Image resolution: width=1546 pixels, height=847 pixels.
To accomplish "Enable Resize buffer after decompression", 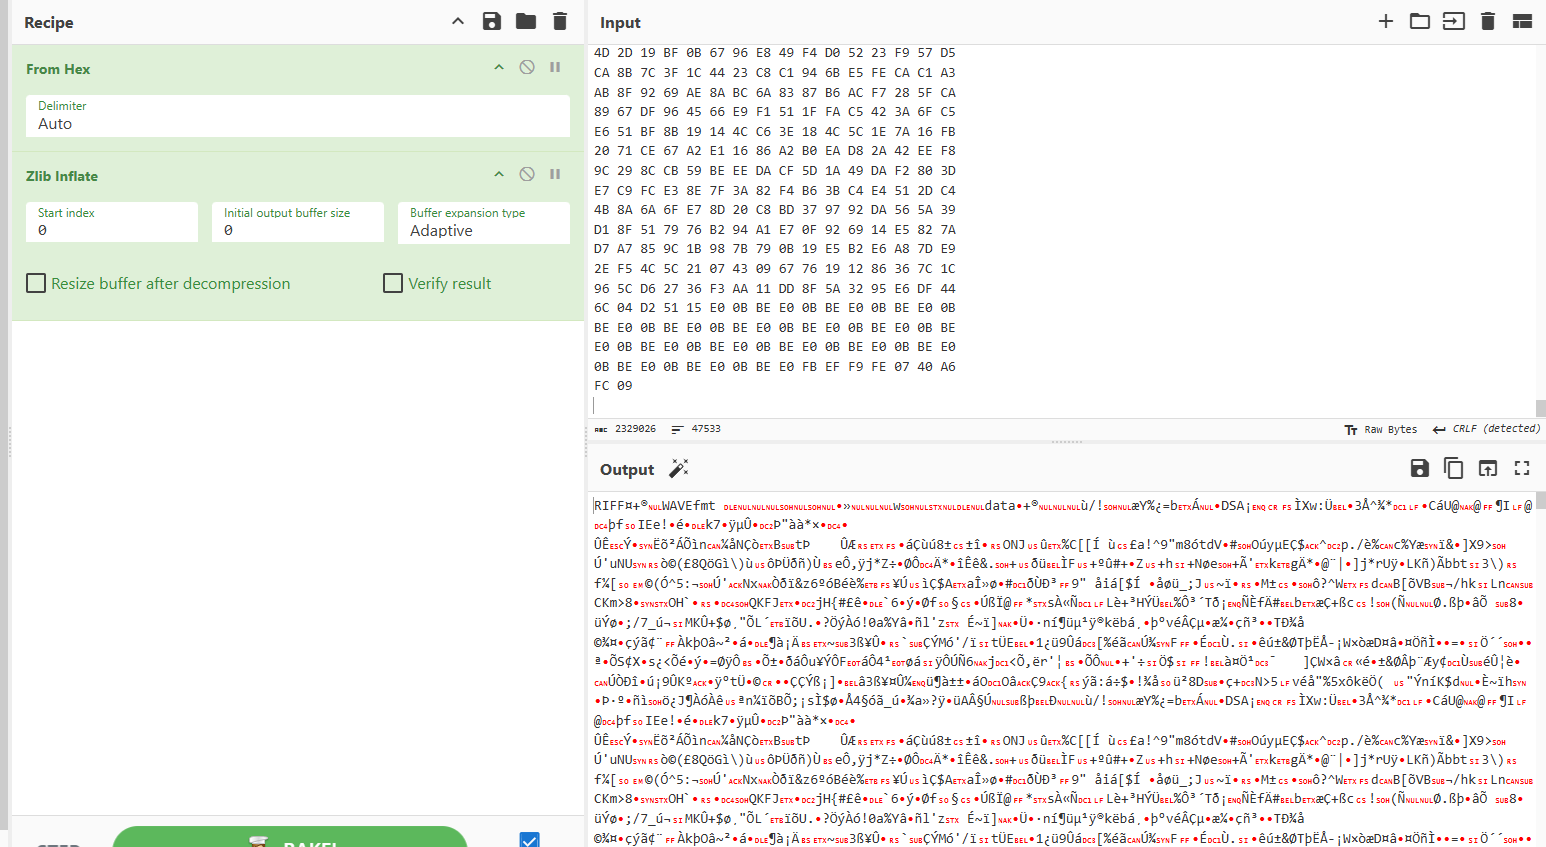I will pyautogui.click(x=36, y=284).
